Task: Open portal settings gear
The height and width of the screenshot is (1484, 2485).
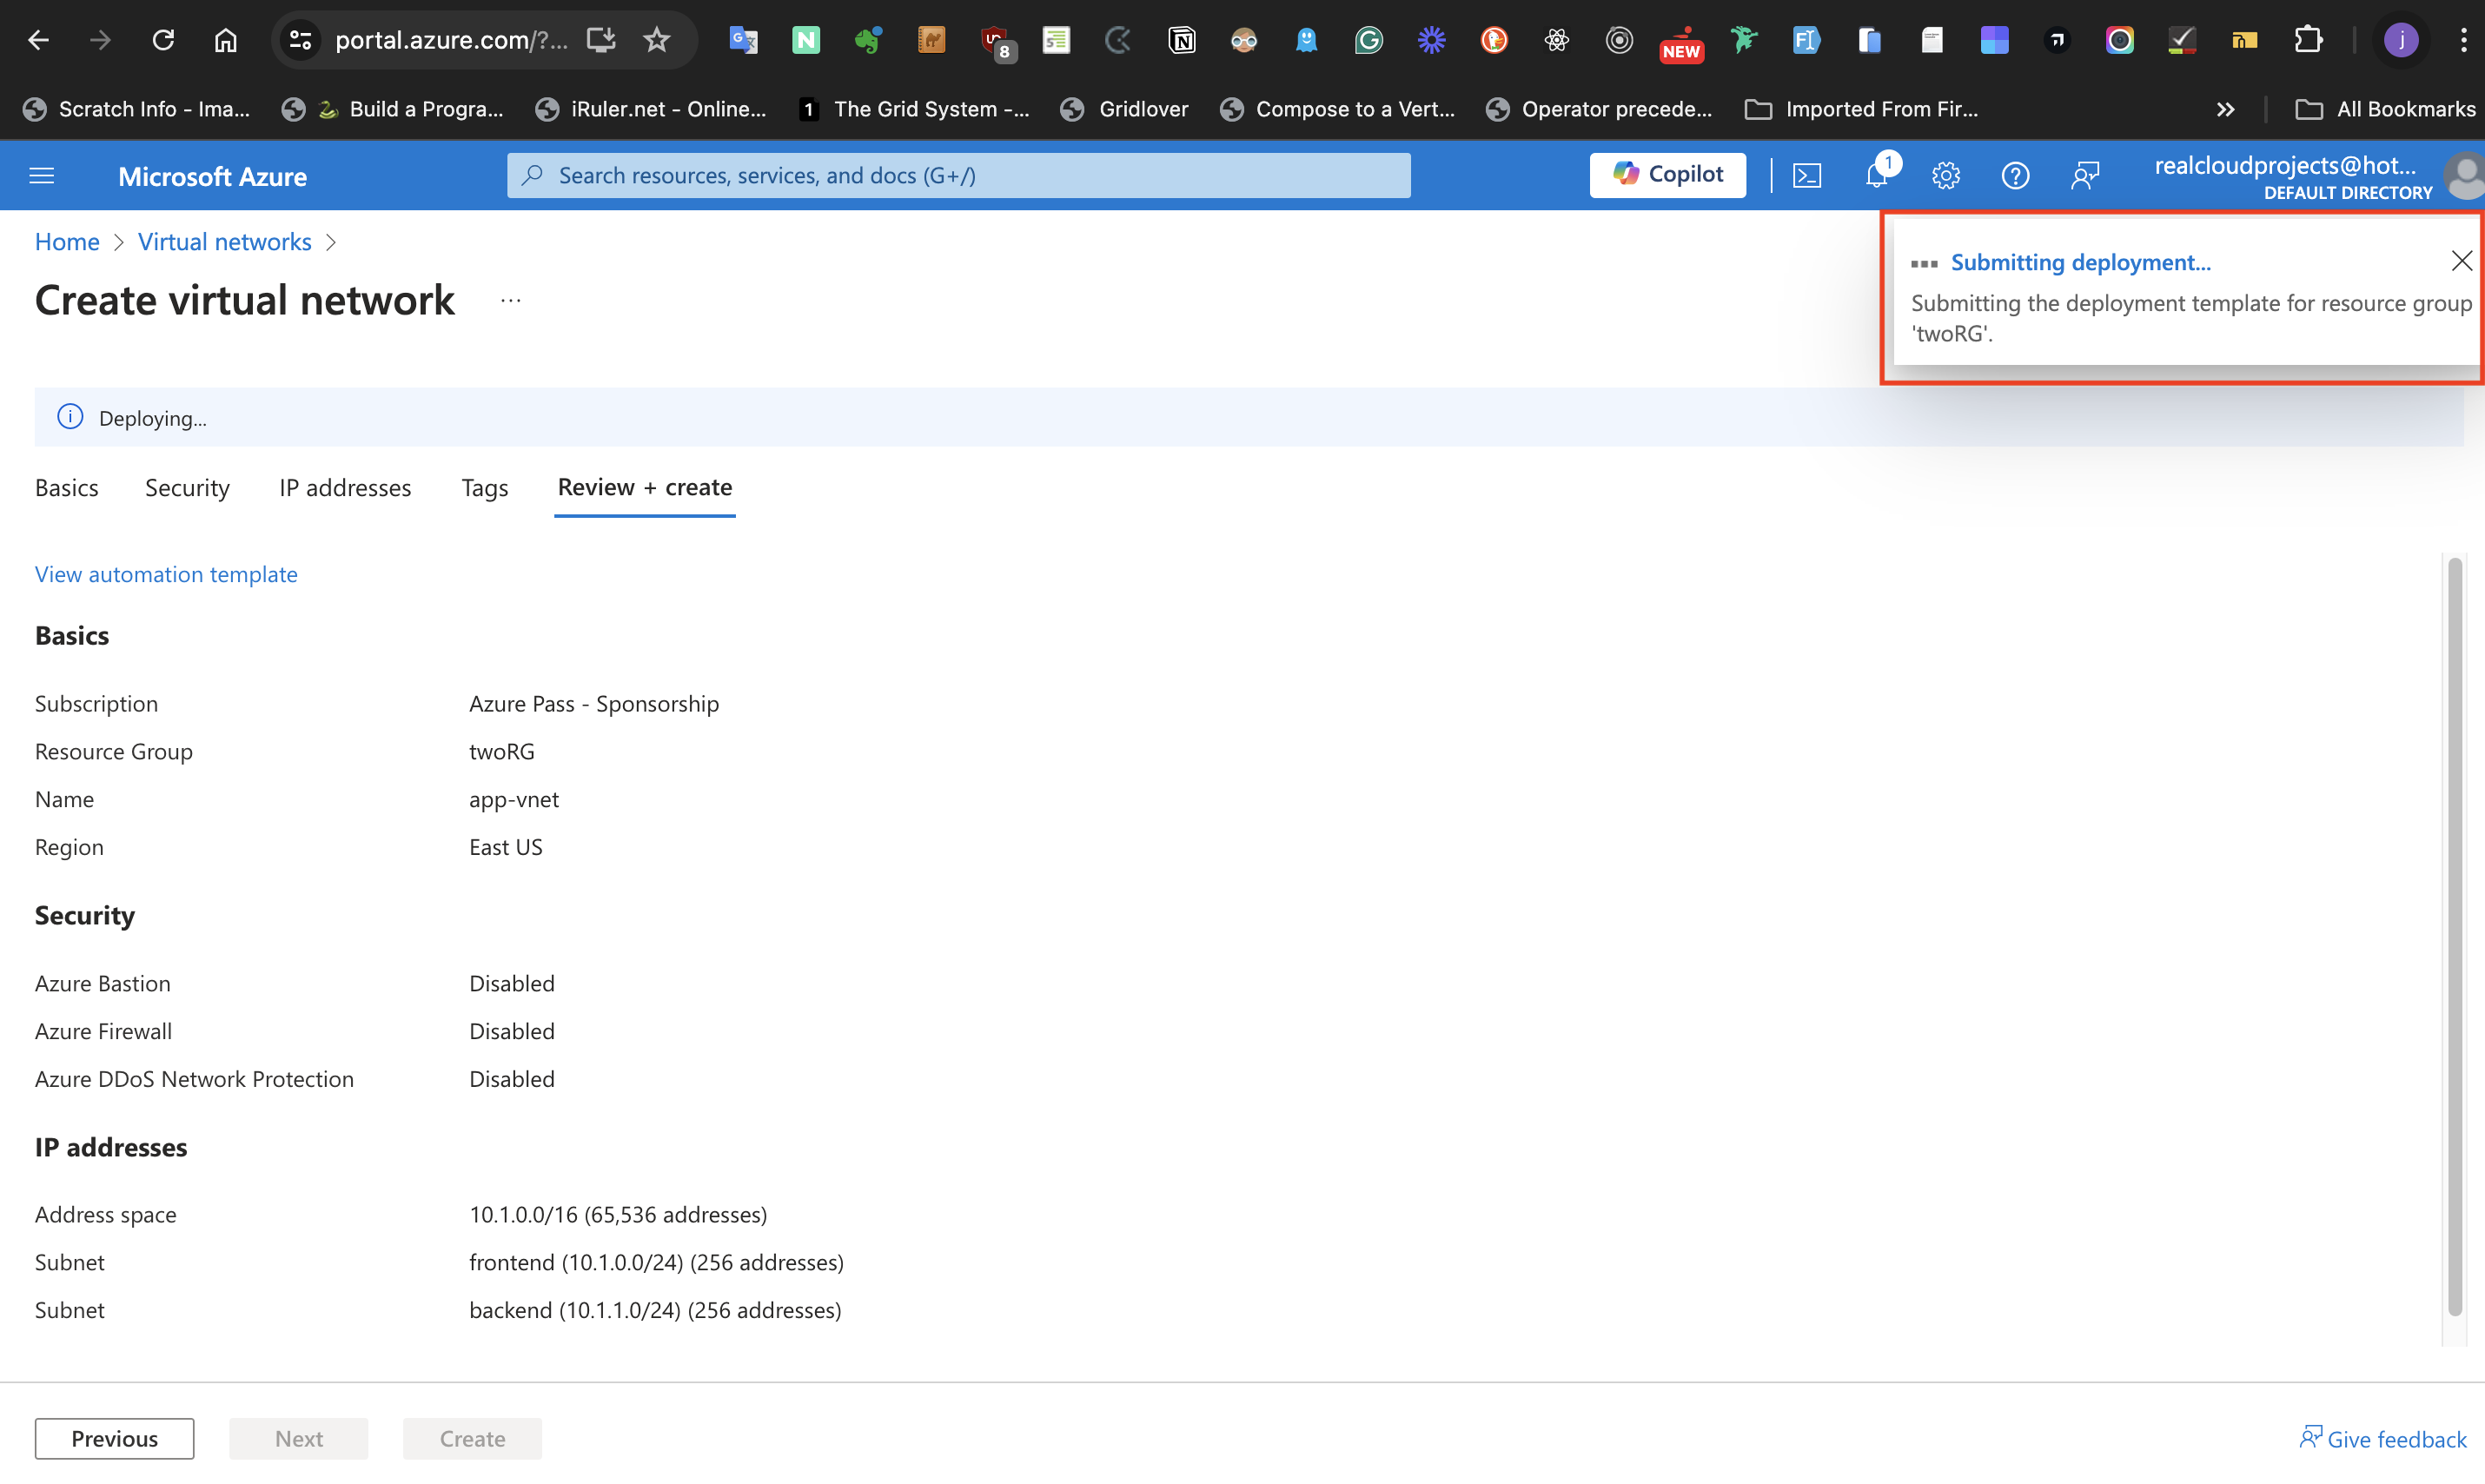Action: [1945, 176]
